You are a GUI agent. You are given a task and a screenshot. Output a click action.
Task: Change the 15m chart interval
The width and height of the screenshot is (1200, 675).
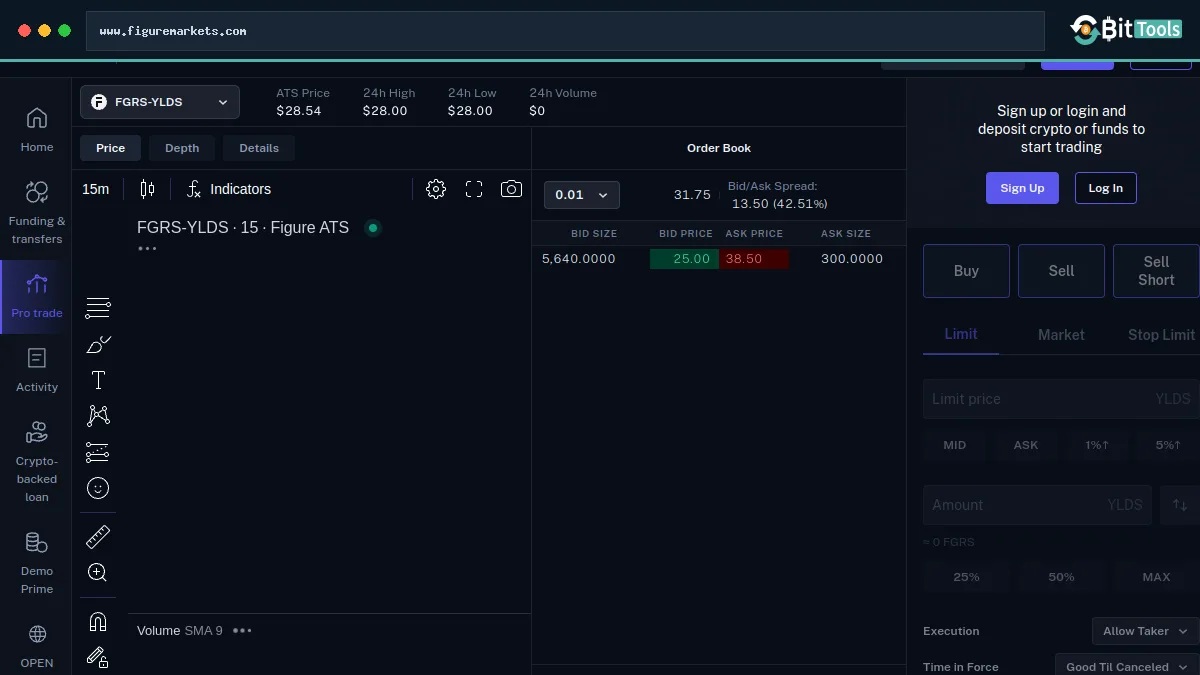point(96,189)
